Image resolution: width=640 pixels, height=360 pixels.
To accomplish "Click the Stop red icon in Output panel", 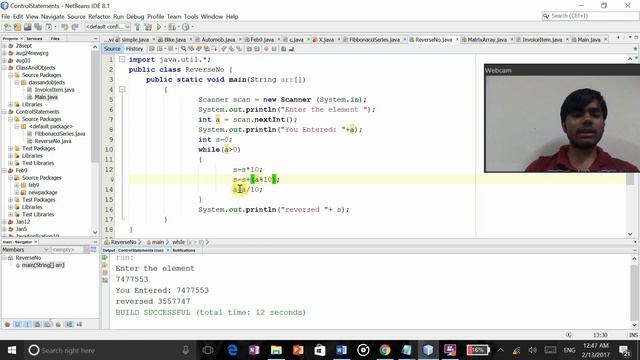I will click(x=105, y=273).
